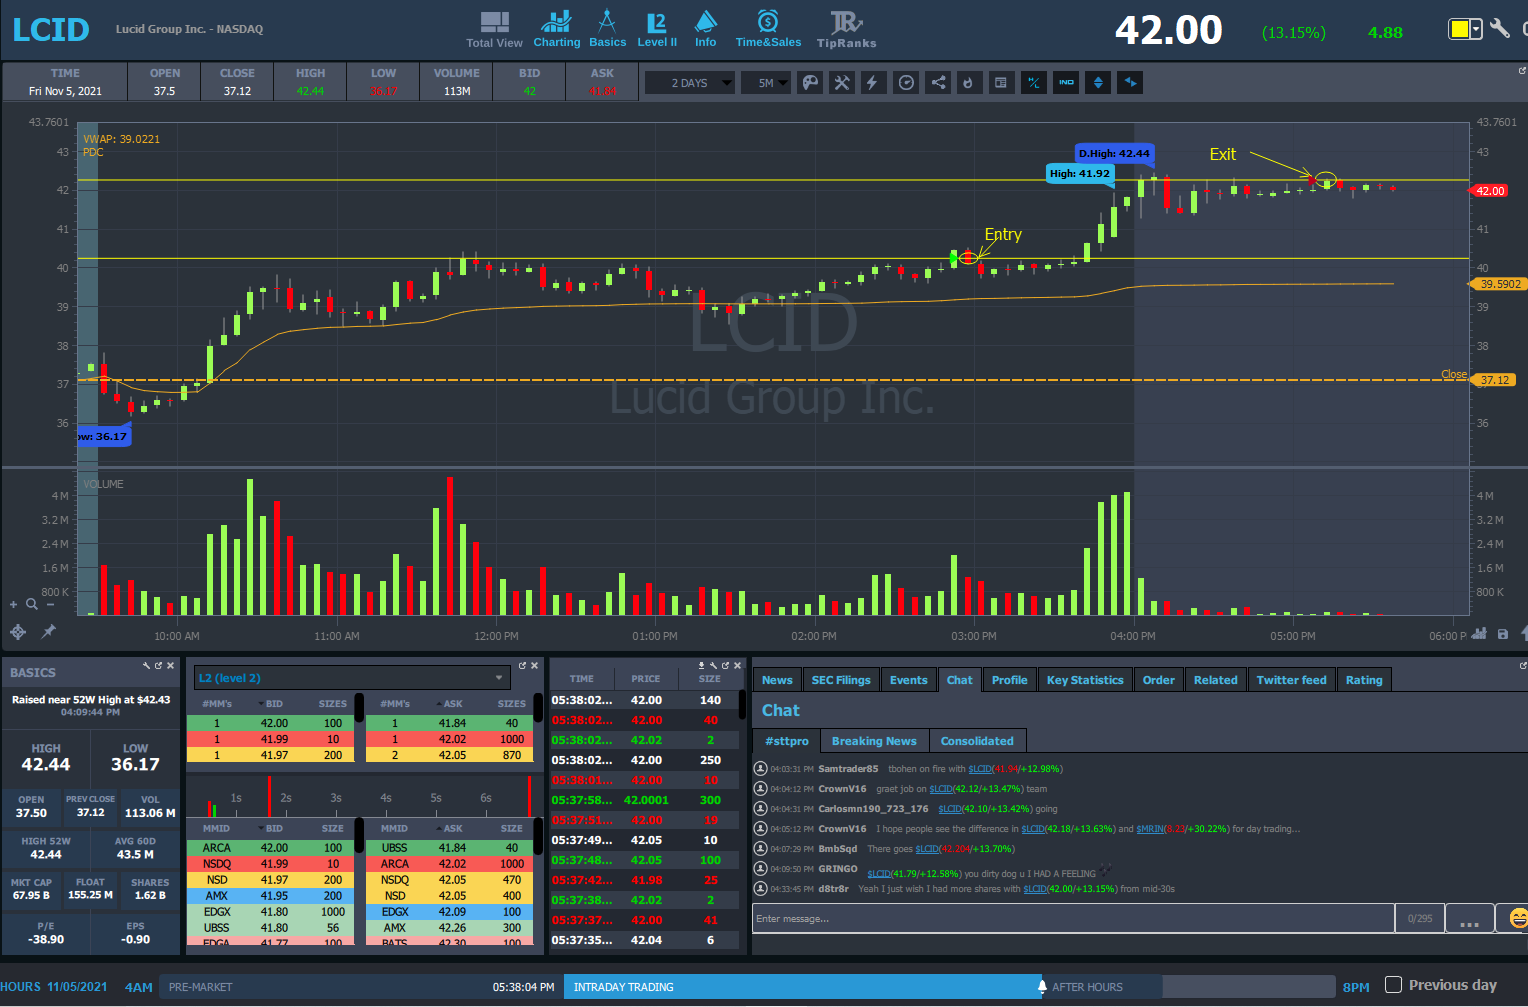Open the 5M interval dropdown
This screenshot has width=1528, height=1007.
[x=767, y=83]
